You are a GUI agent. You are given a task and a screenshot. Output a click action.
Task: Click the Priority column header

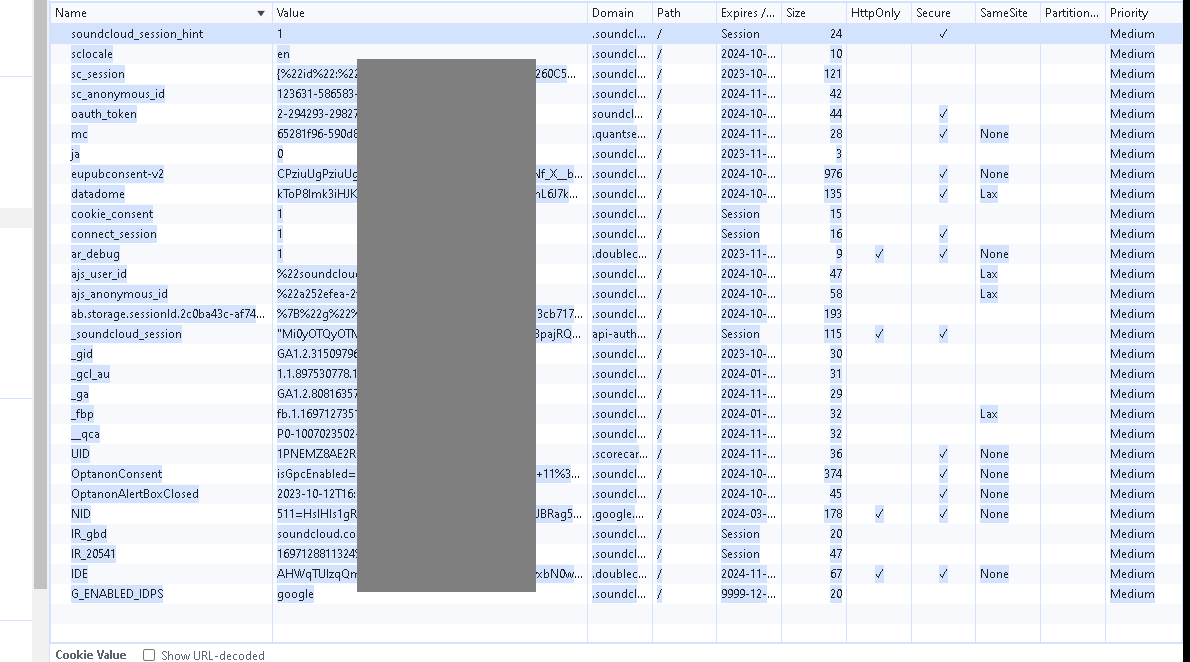[1144, 13]
